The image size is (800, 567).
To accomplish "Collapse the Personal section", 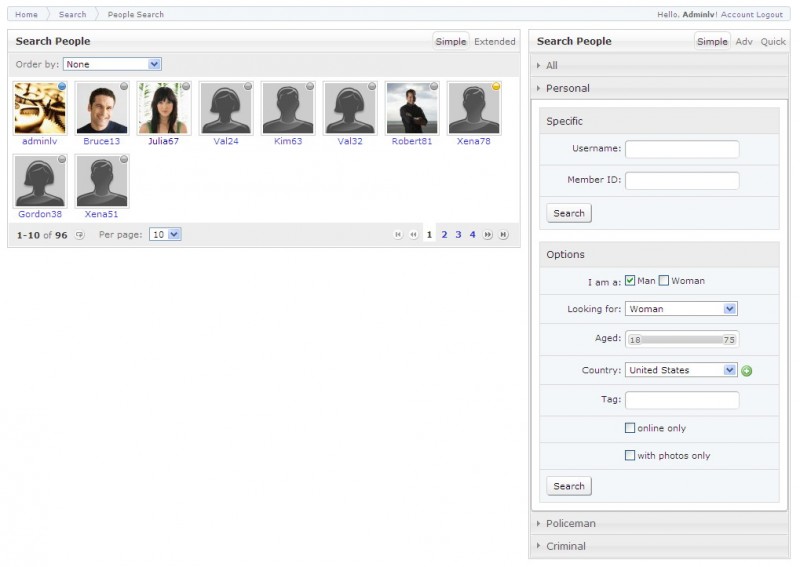I will (x=659, y=88).
